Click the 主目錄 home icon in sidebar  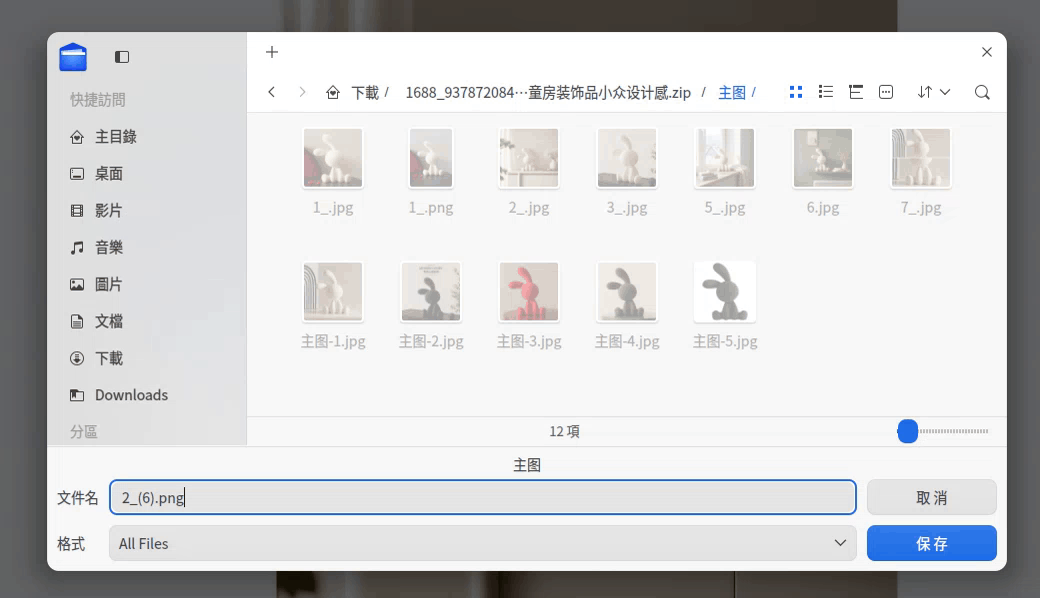coord(77,137)
